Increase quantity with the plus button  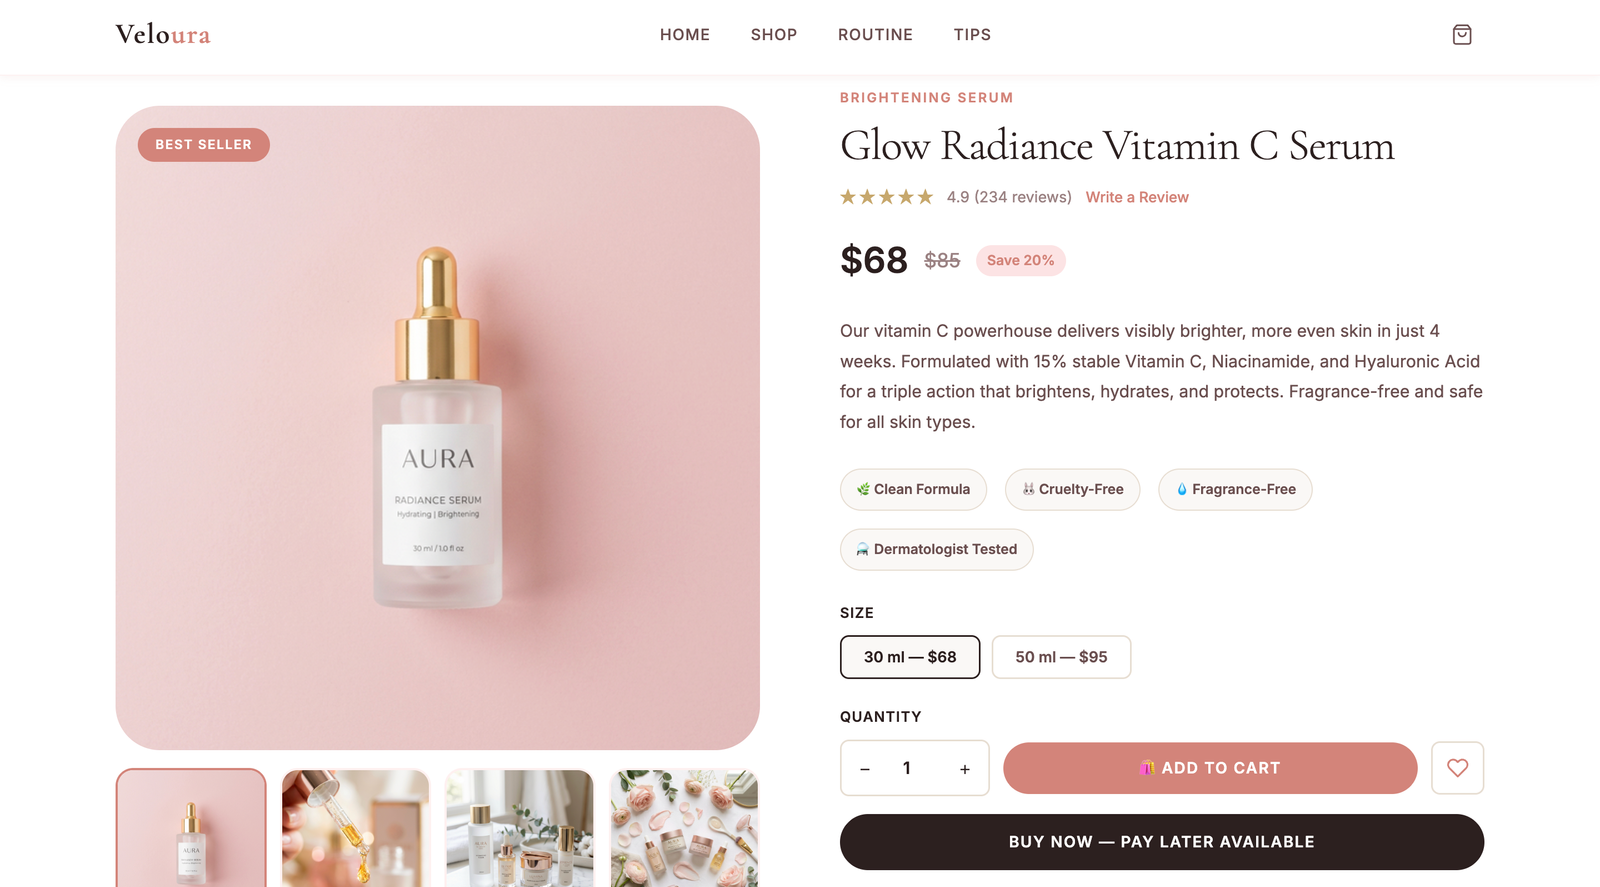click(964, 768)
